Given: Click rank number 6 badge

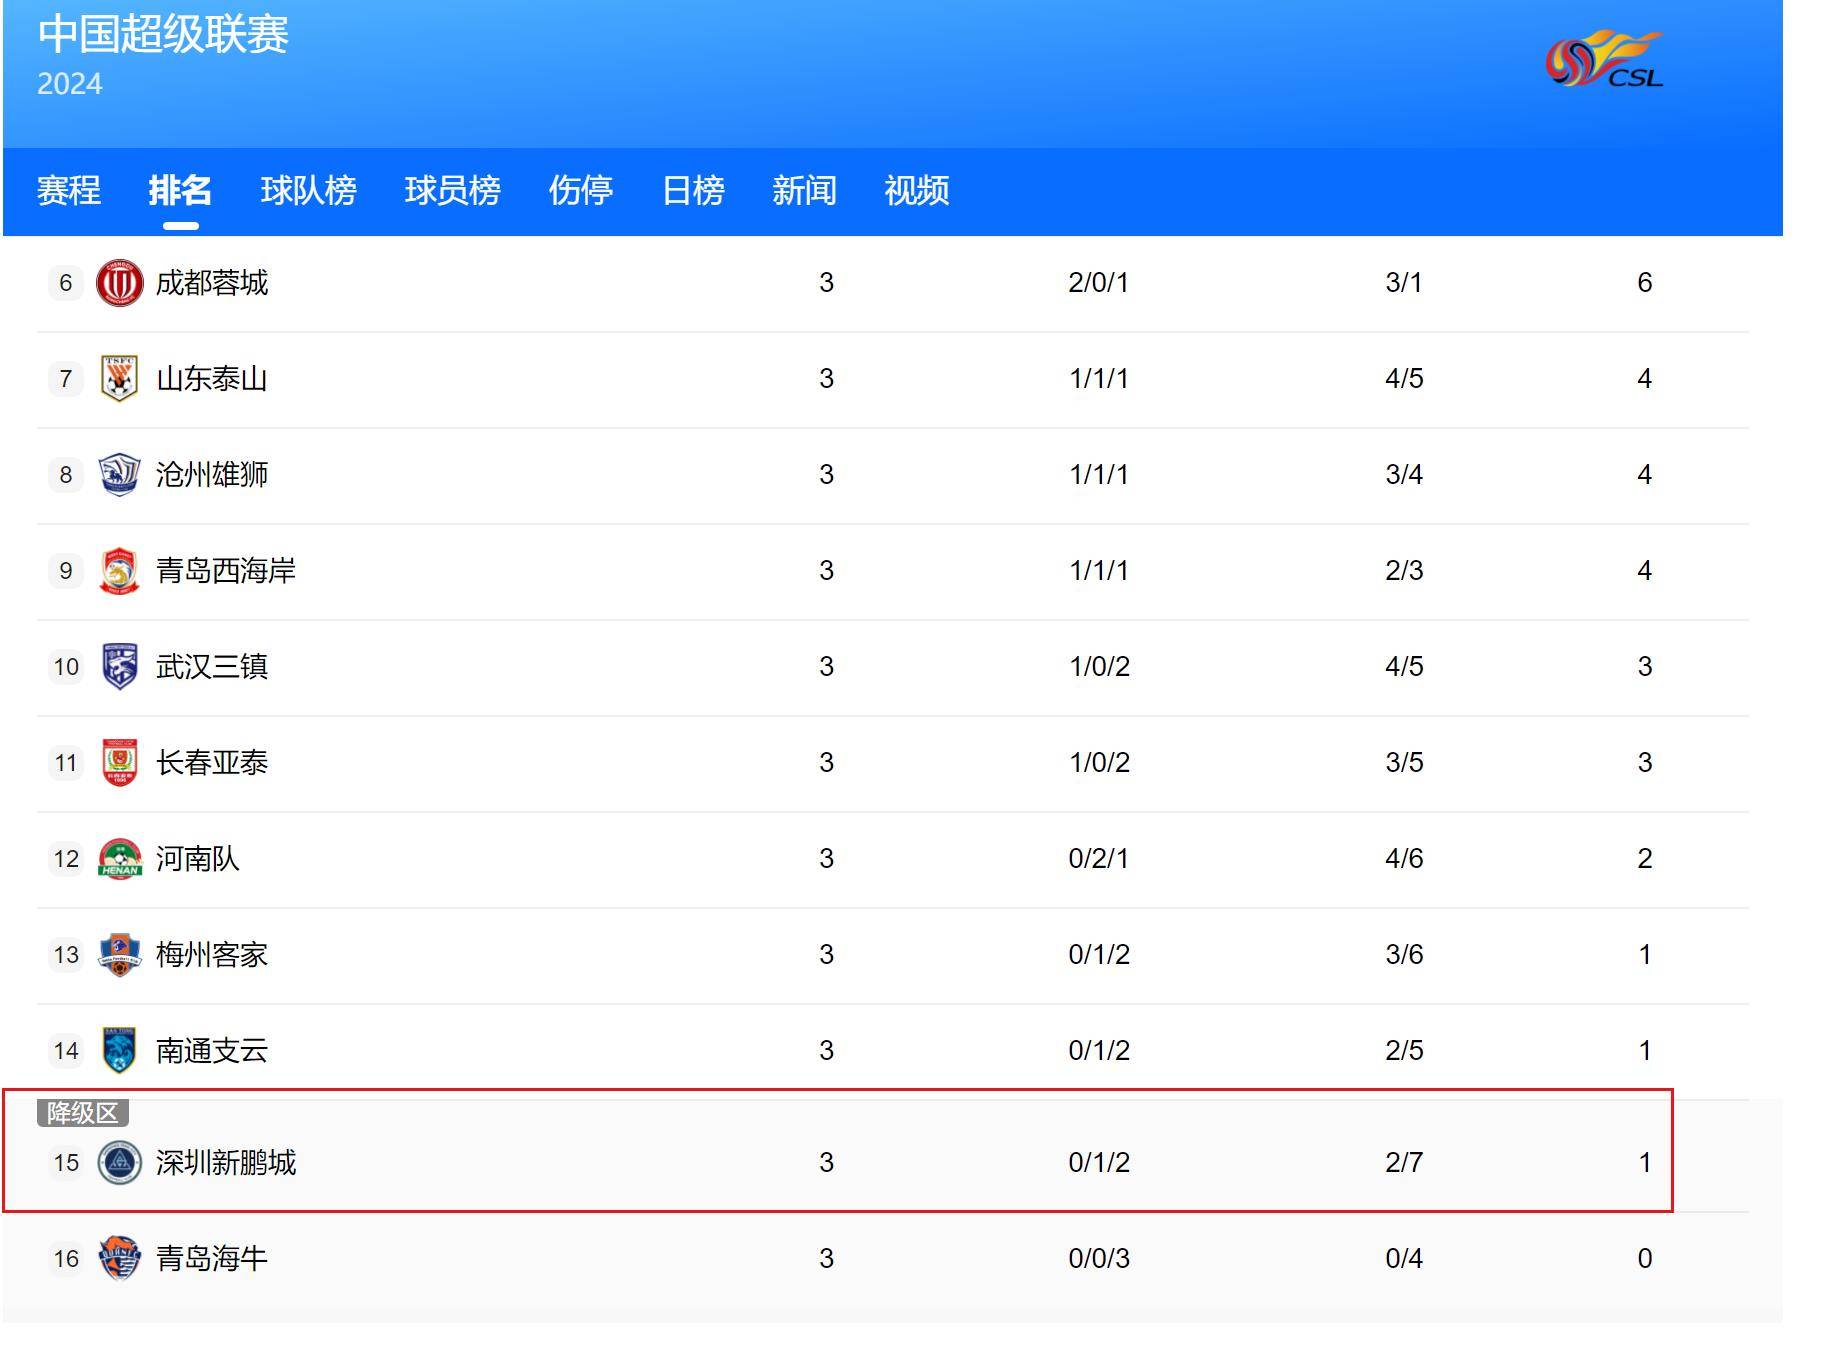Looking at the screenshot, I should click(66, 283).
